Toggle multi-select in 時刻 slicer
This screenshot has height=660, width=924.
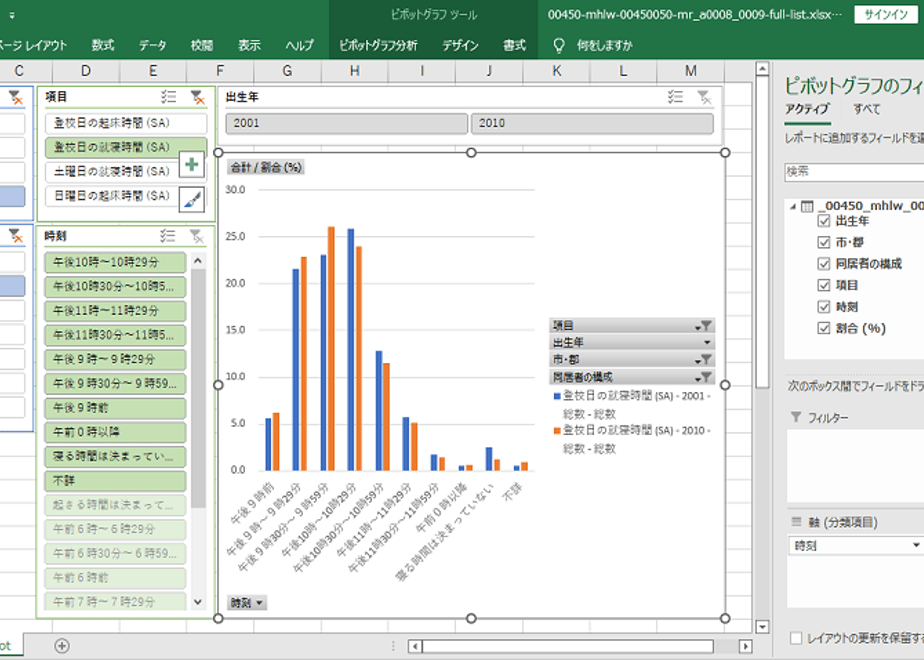(168, 236)
